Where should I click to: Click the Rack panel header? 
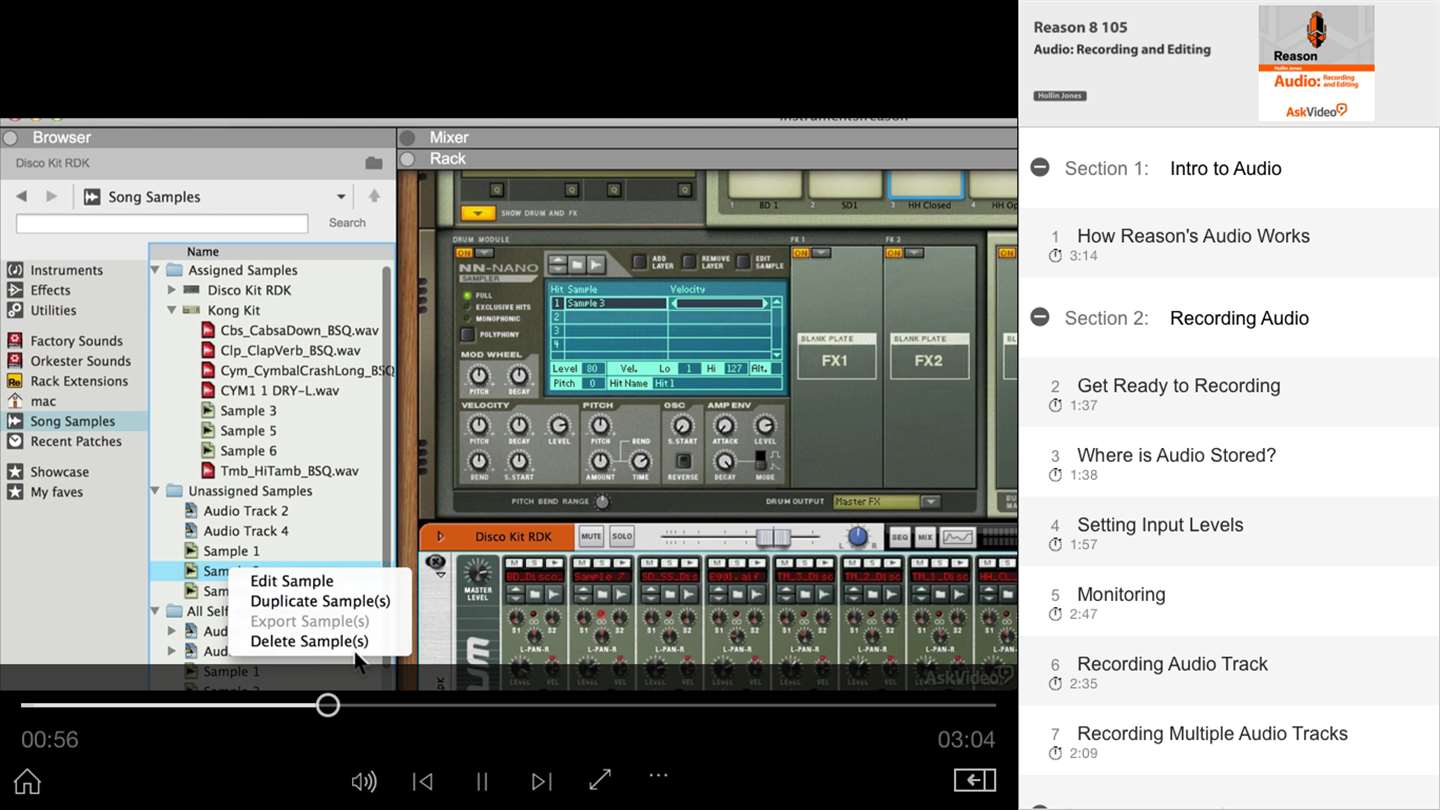tap(707, 158)
